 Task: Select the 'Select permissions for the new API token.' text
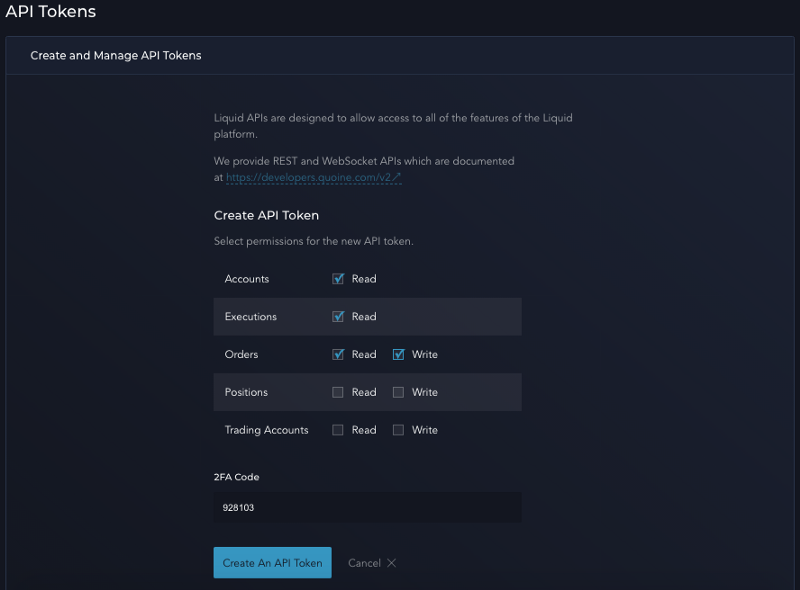coord(313,241)
